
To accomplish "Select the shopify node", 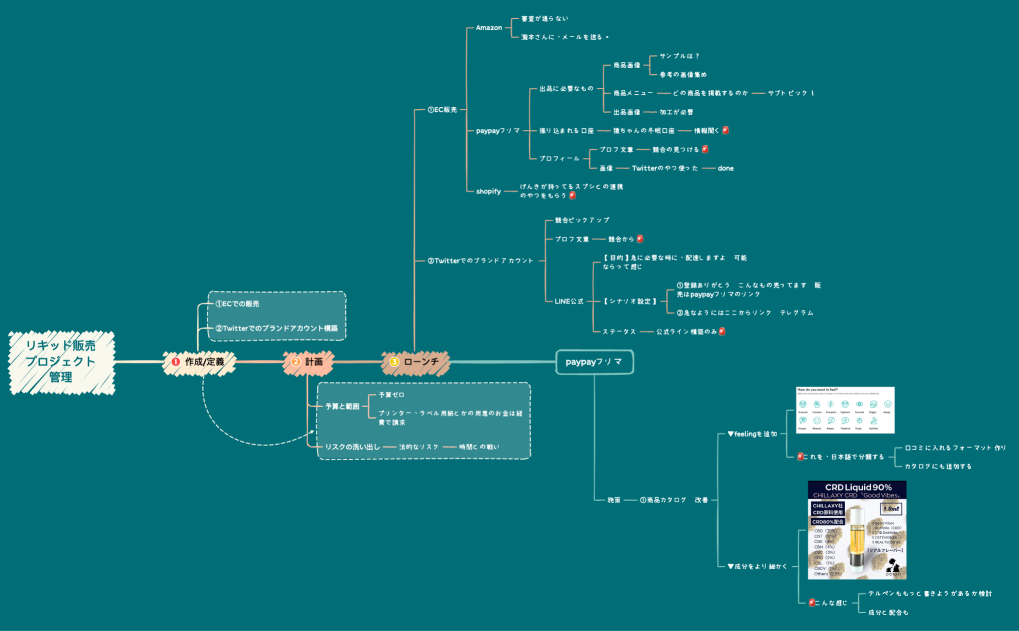I will (x=489, y=190).
